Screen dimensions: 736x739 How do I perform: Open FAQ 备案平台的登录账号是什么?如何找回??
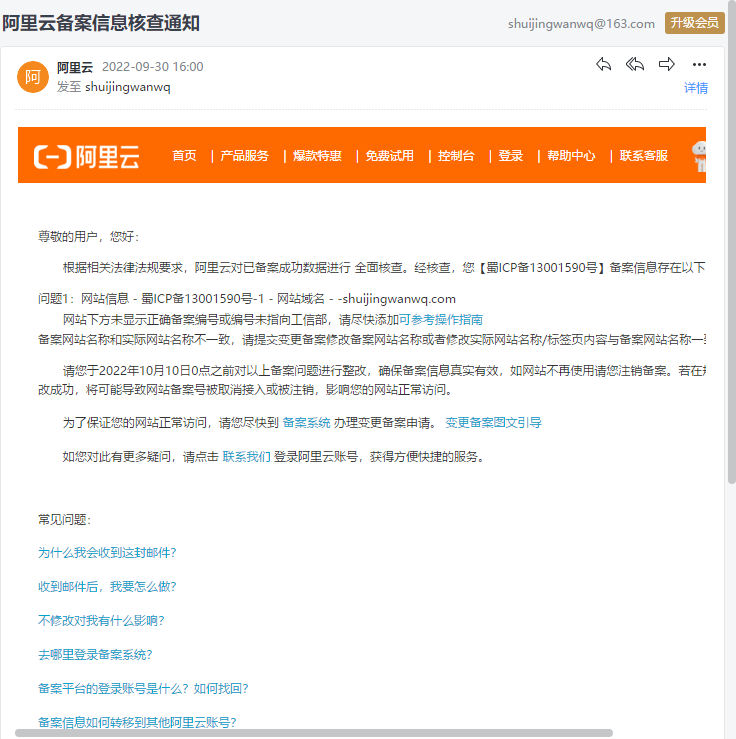point(143,688)
